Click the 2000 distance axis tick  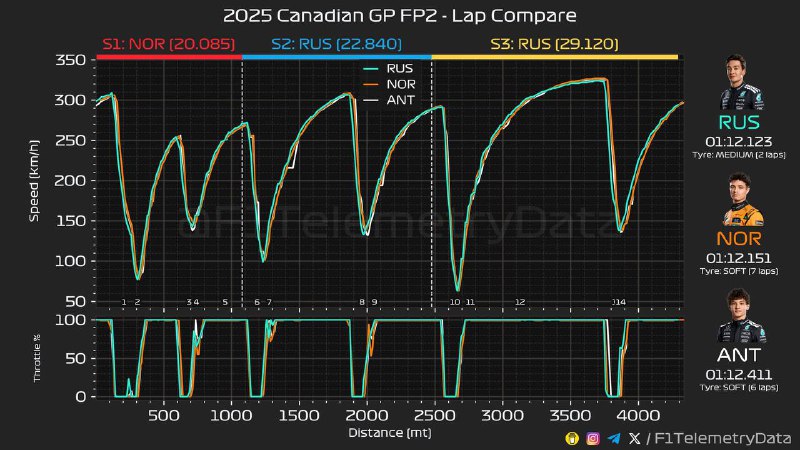click(367, 415)
